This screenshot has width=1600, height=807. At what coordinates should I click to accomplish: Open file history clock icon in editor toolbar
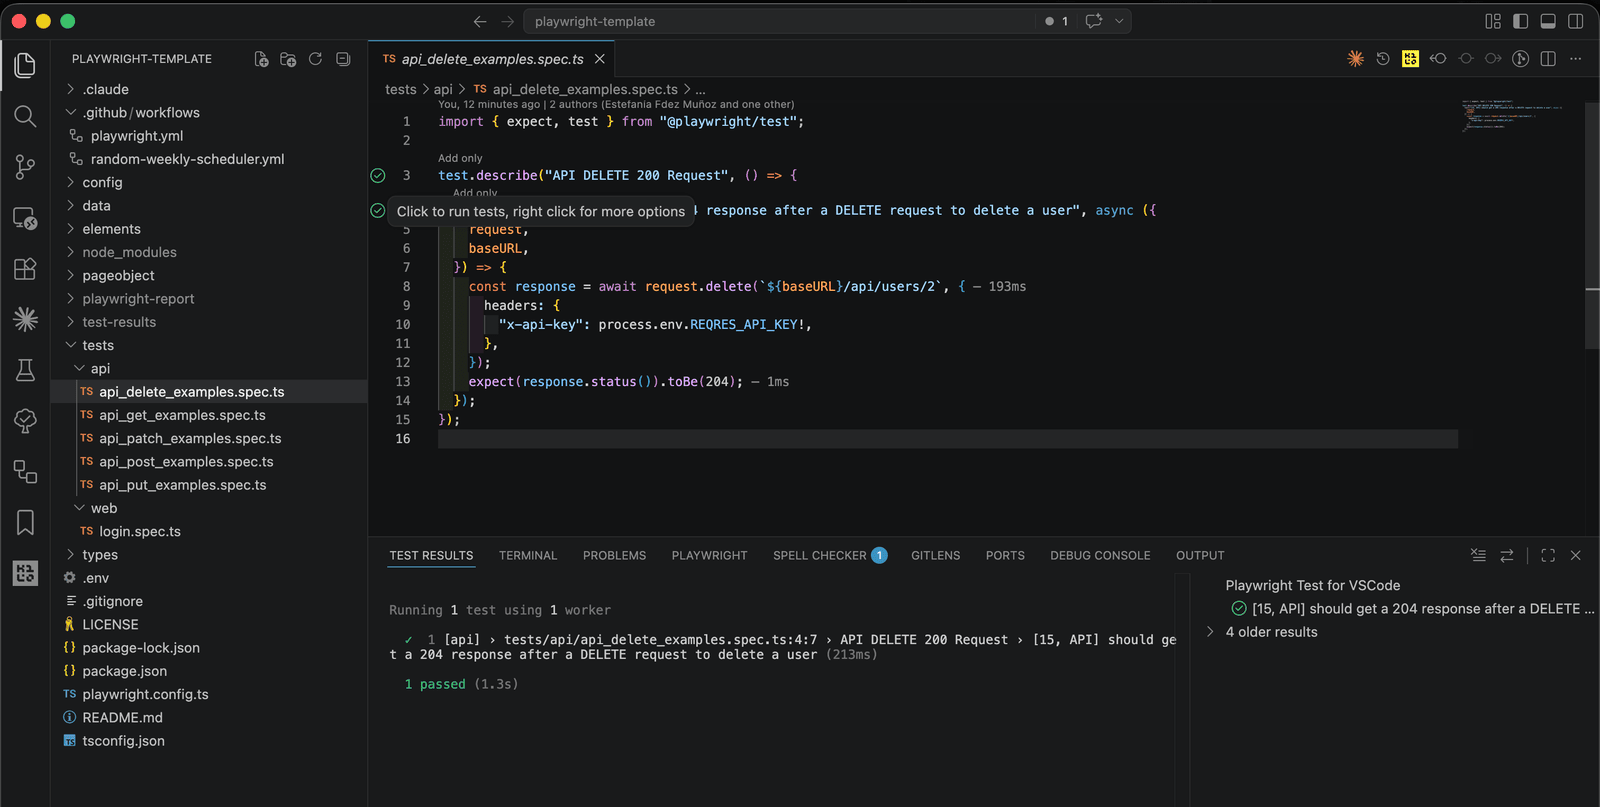[1383, 59]
